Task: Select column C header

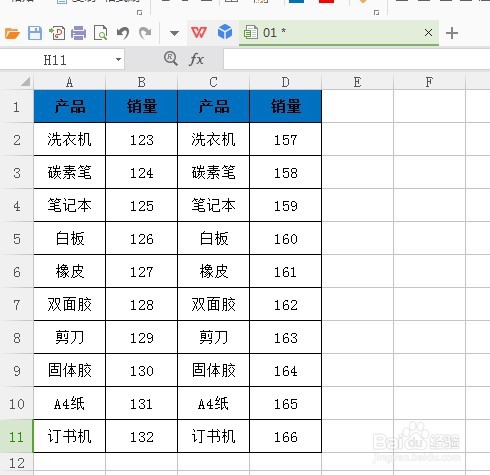Action: point(213,82)
